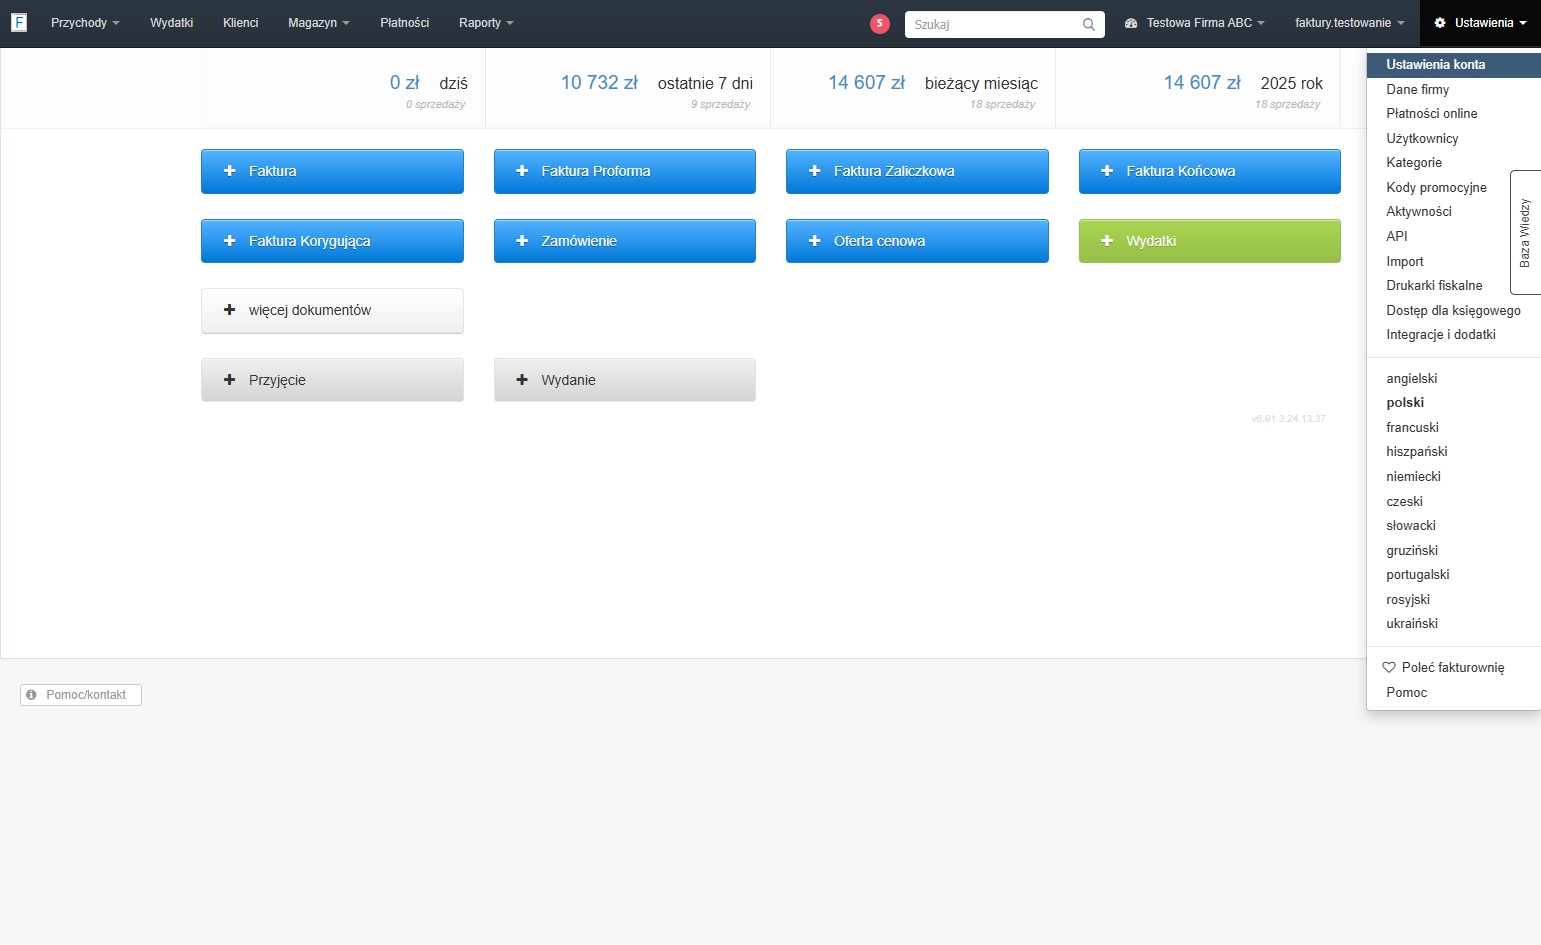Open the Testowa Firma ABC company switcher
Image resolution: width=1541 pixels, height=945 pixels.
1195,23
